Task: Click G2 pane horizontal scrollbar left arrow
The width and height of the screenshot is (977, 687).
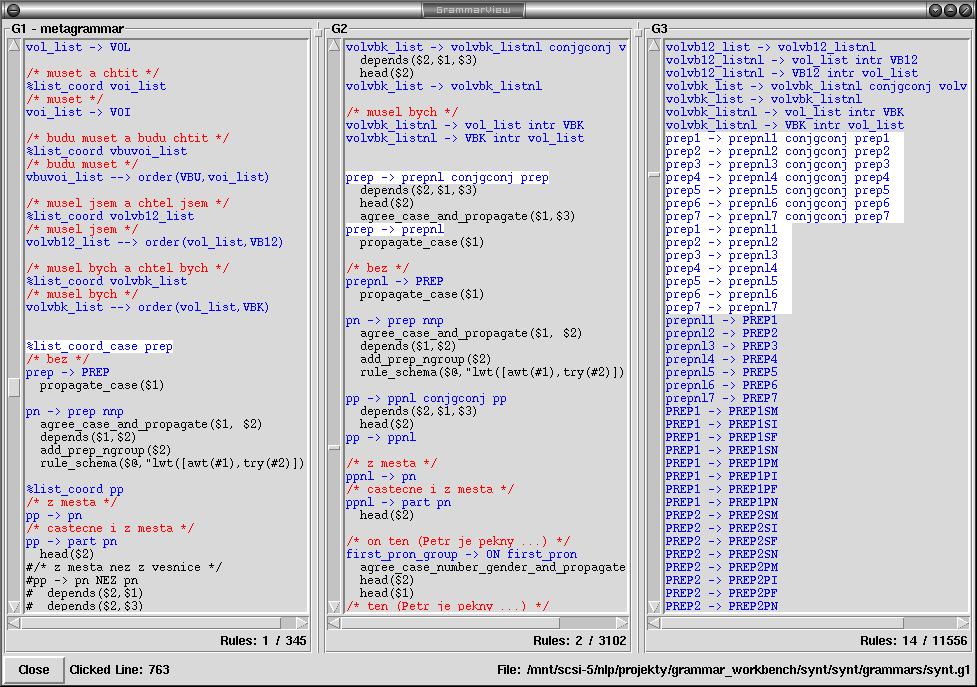Action: coord(334,622)
